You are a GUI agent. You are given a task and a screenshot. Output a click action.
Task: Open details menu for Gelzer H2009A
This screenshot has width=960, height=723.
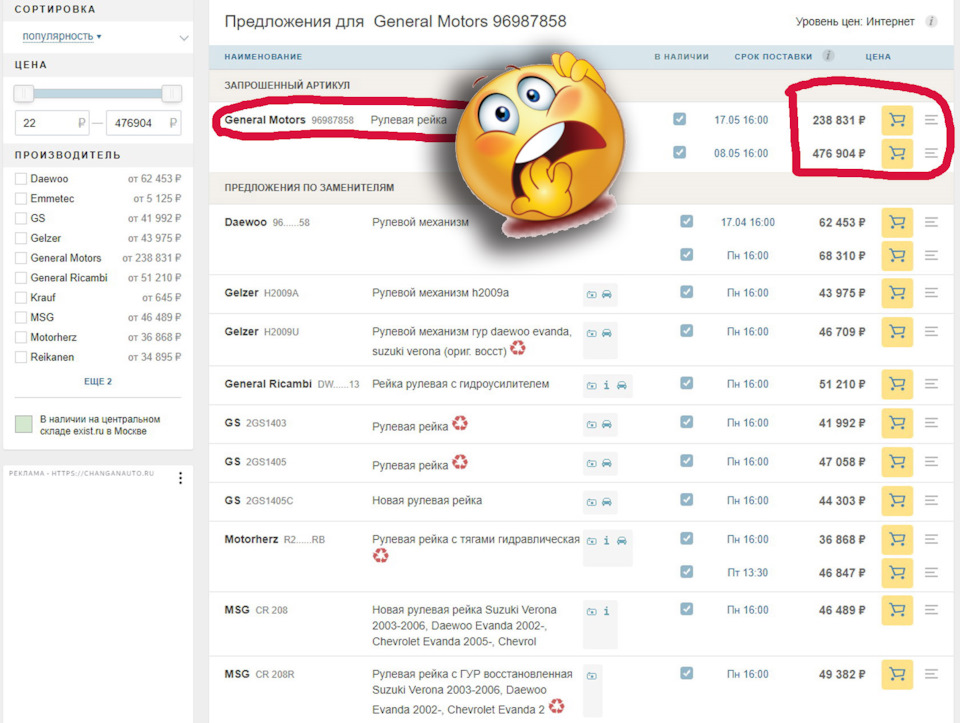tap(931, 293)
